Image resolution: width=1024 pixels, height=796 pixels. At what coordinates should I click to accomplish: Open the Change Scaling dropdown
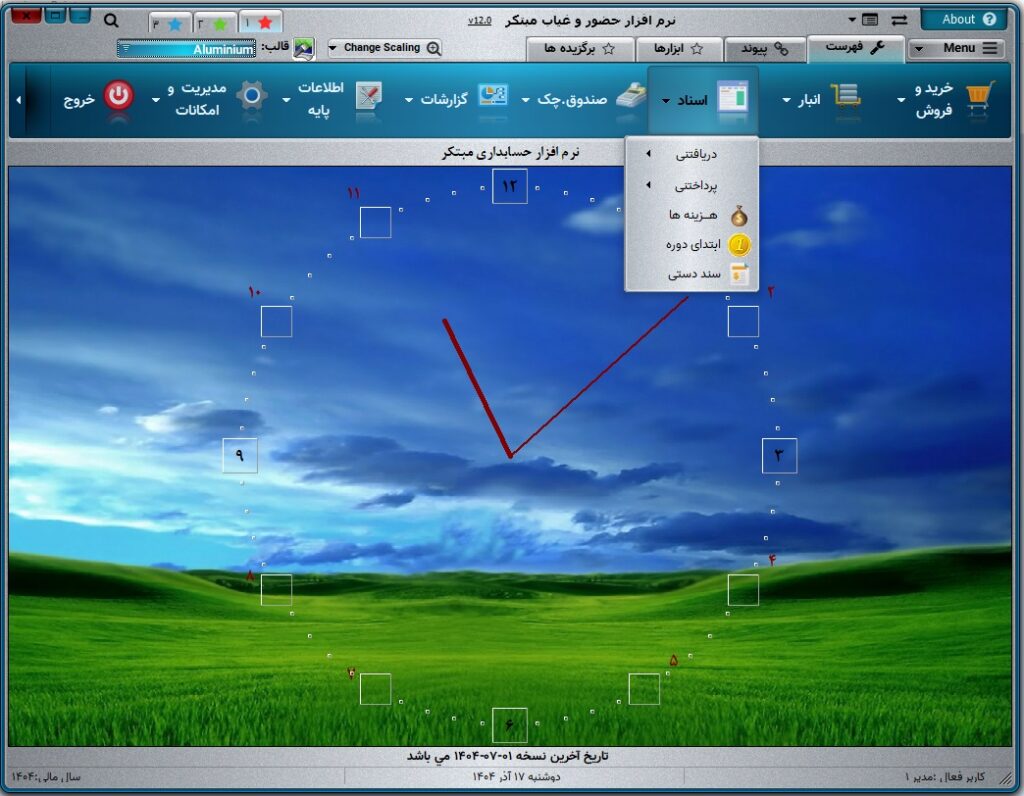click(x=384, y=48)
